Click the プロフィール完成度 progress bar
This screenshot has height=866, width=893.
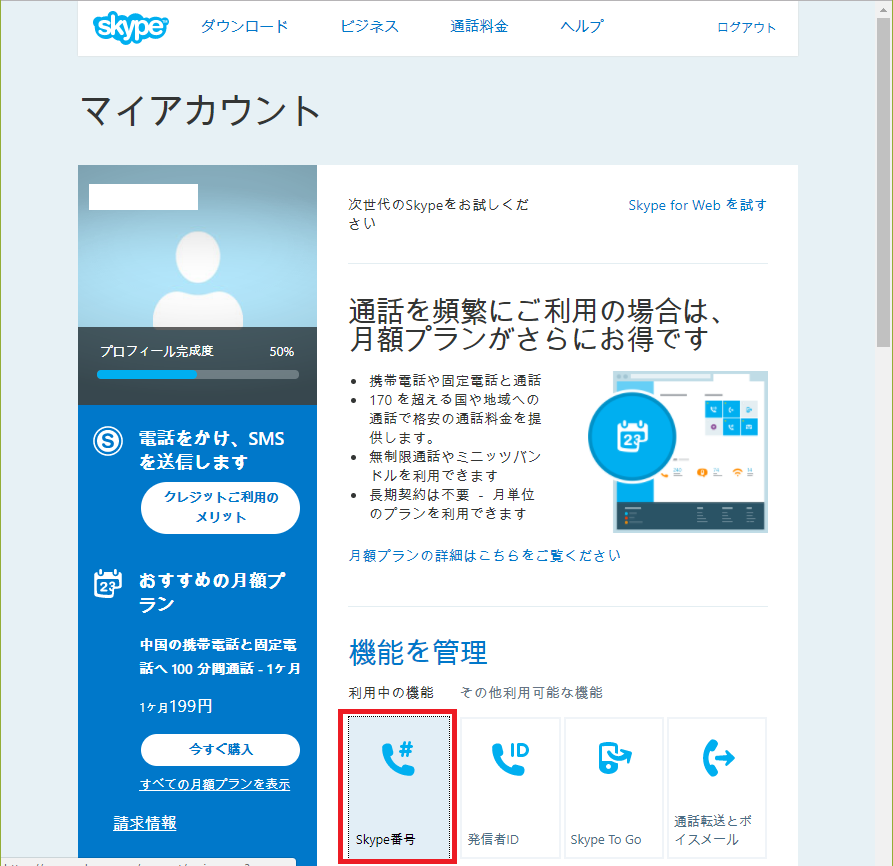(198, 375)
